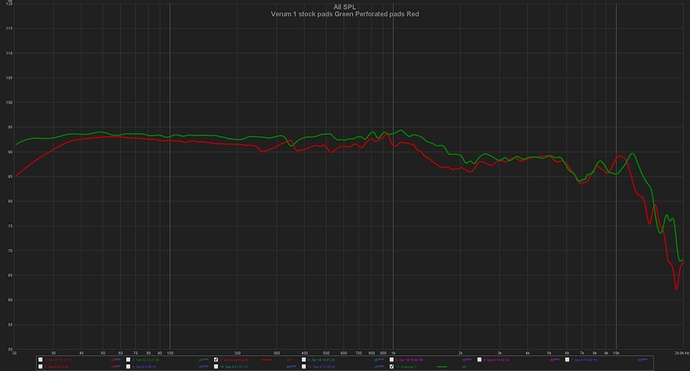Click the green line sample in legend
The width and height of the screenshot is (690, 371).
442,367
